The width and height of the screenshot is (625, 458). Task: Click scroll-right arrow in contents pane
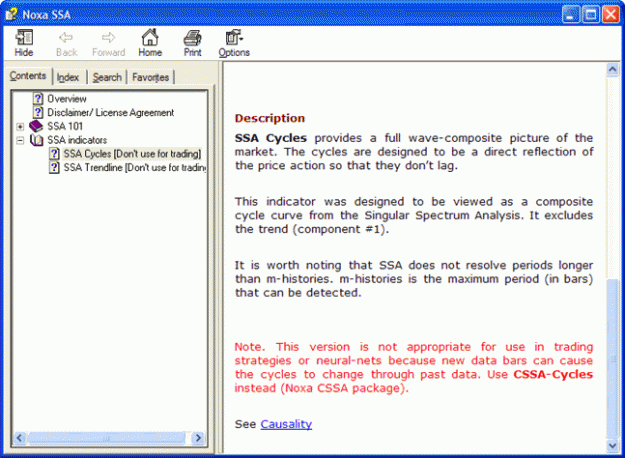click(x=198, y=438)
